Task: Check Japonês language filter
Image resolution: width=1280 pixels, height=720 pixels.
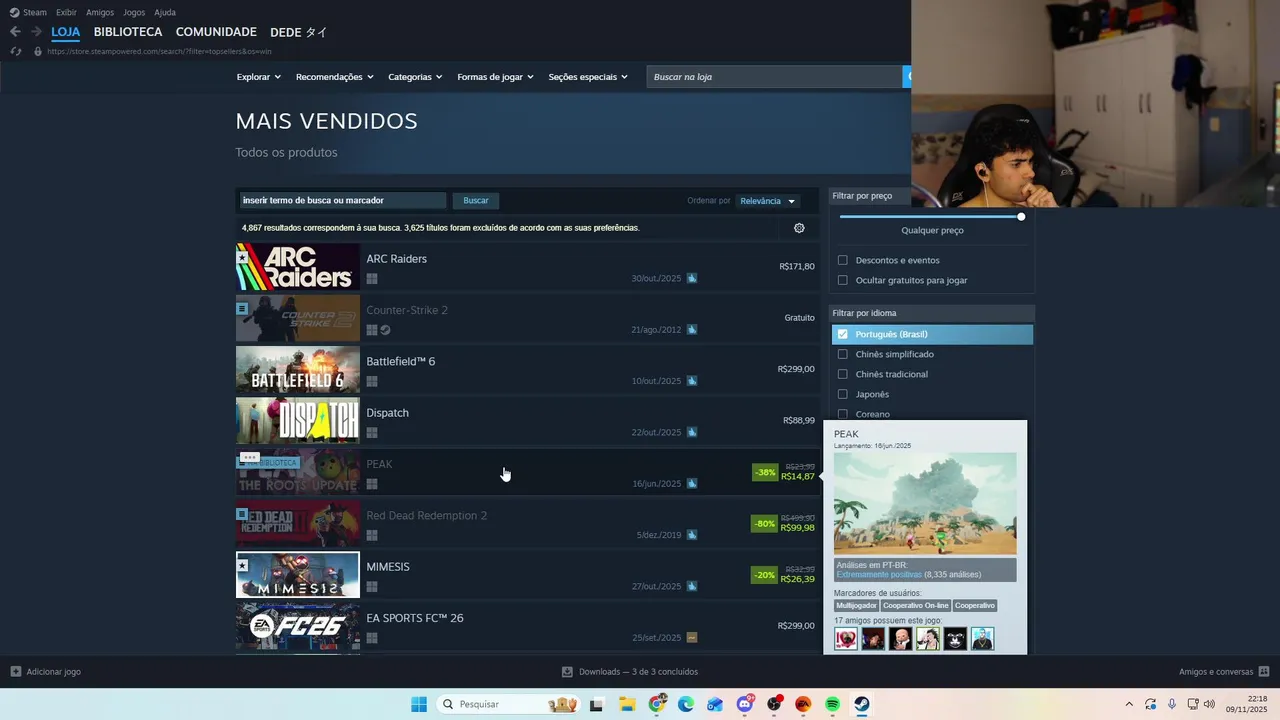Action: coord(842,394)
